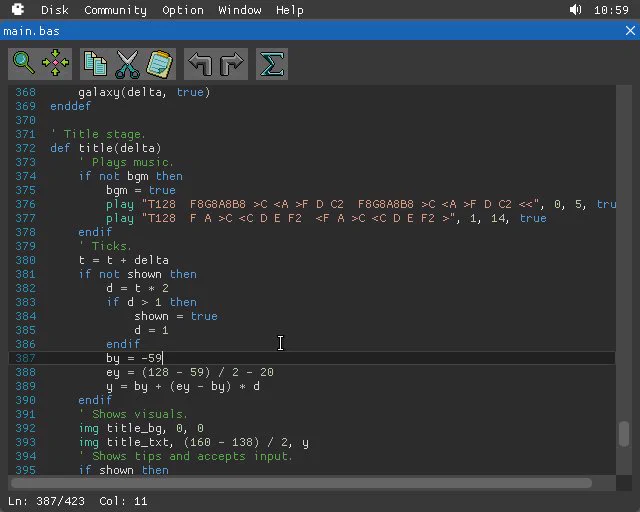Click the horizontal scrollbar thumb
Image resolution: width=640 pixels, height=512 pixels.
(x=301, y=483)
